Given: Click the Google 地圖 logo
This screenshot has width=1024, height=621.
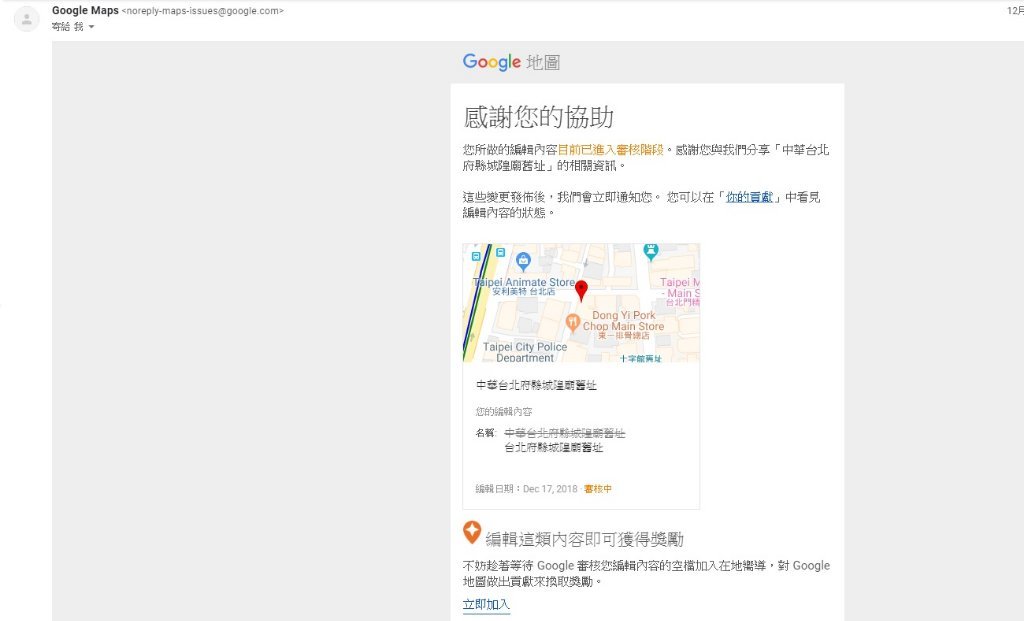Looking at the screenshot, I should (x=511, y=62).
